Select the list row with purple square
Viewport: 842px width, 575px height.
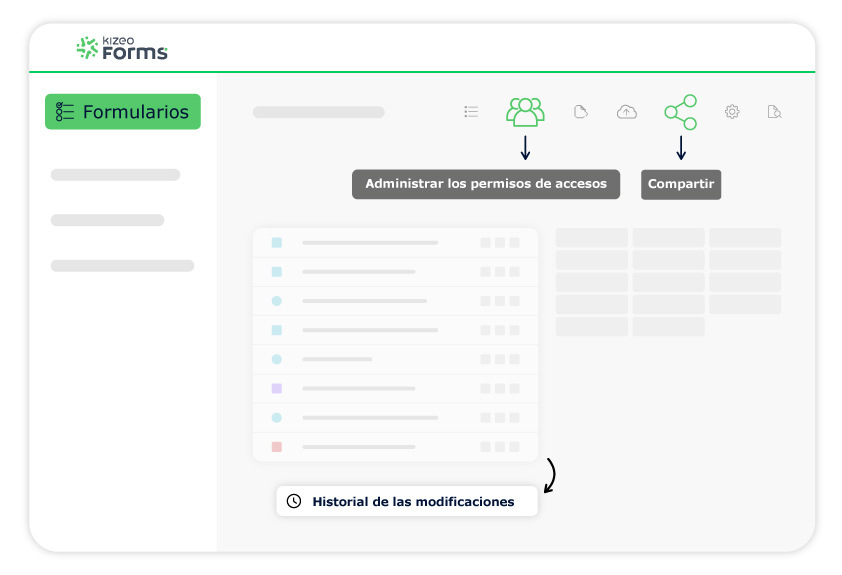coord(395,388)
